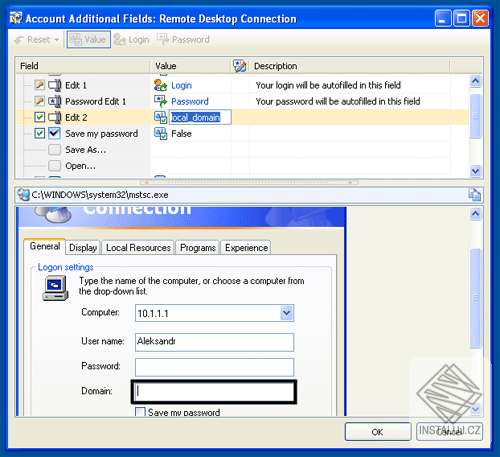Click the pencil icon for Password Edit 1
This screenshot has height=457, width=500.
[x=39, y=101]
